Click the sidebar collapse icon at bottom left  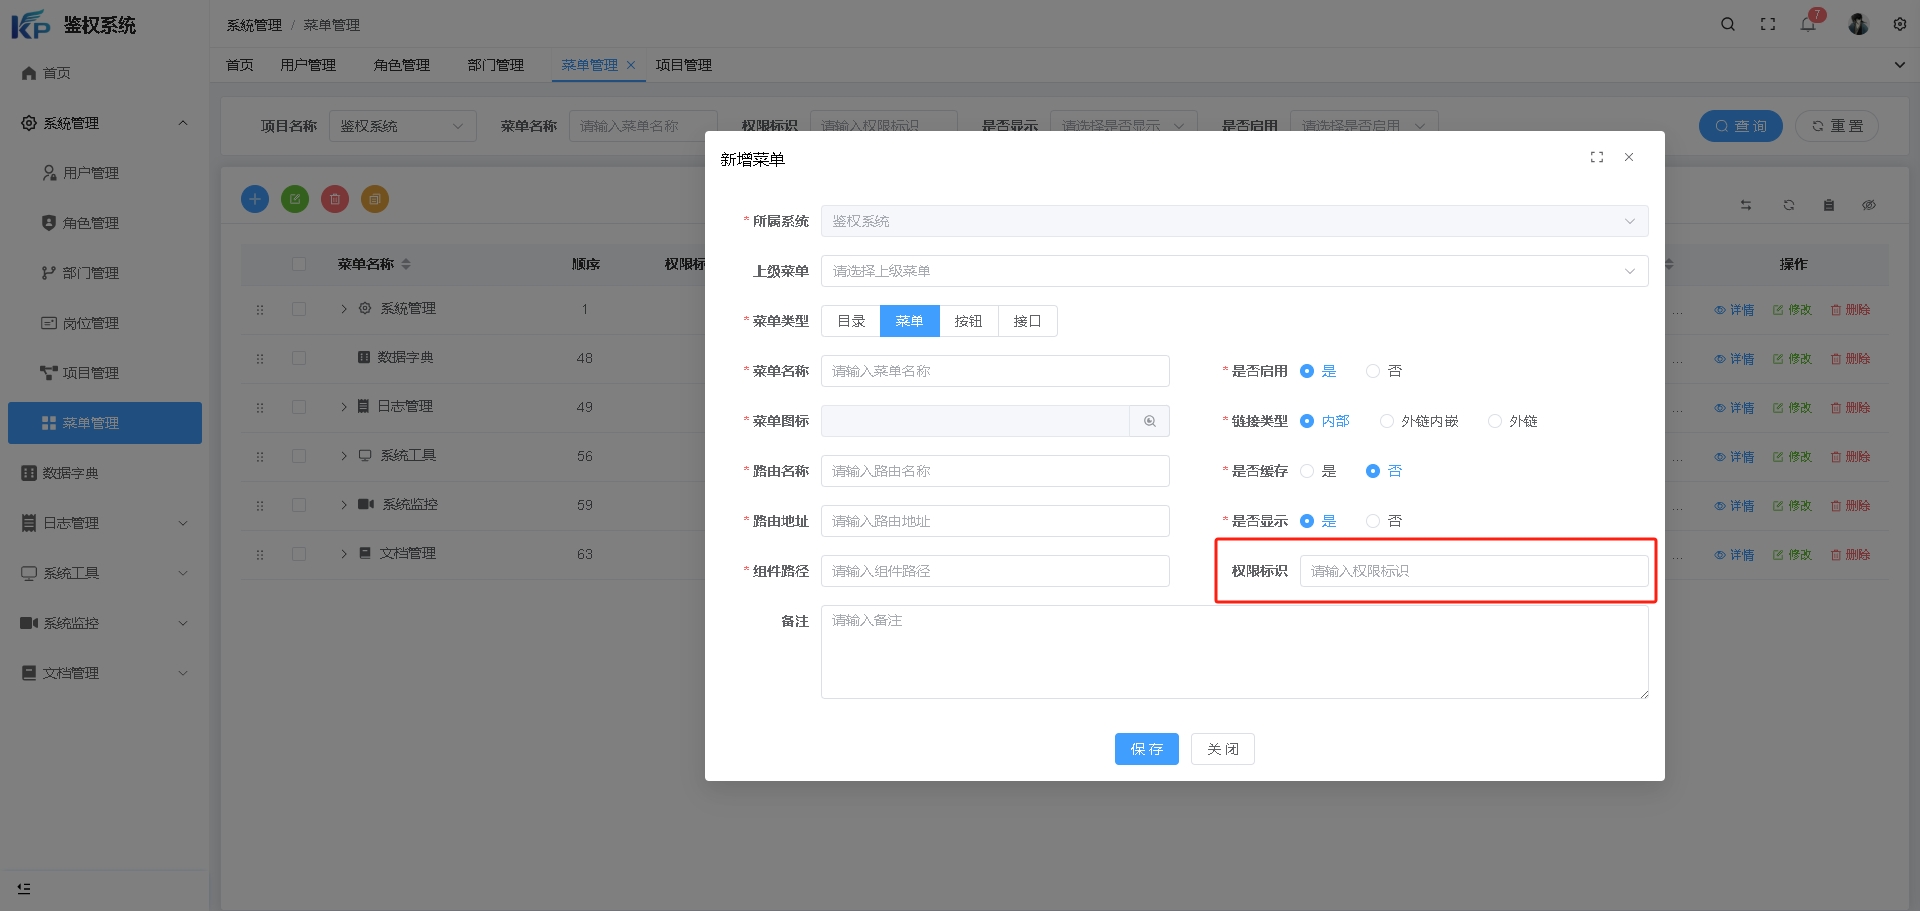pos(24,888)
